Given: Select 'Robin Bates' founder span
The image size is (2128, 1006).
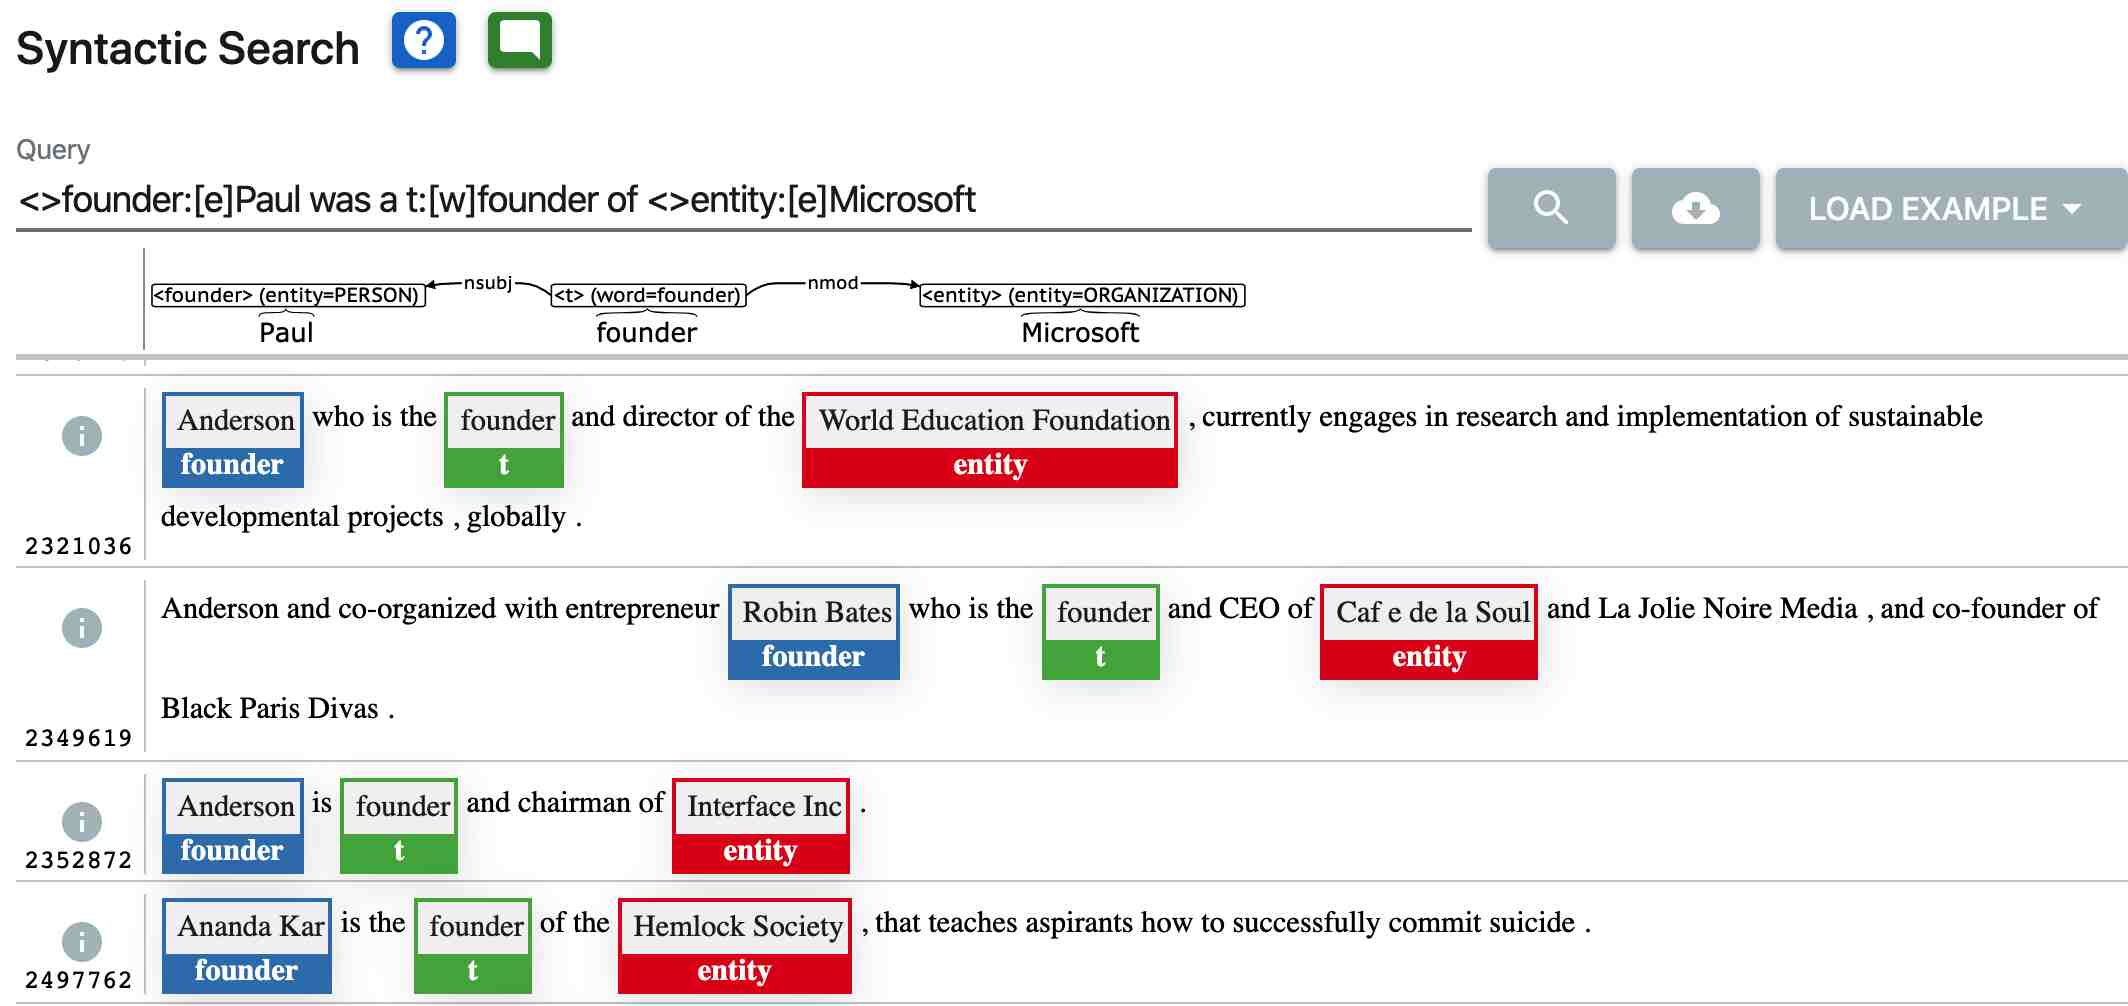Looking at the screenshot, I should tap(814, 632).
